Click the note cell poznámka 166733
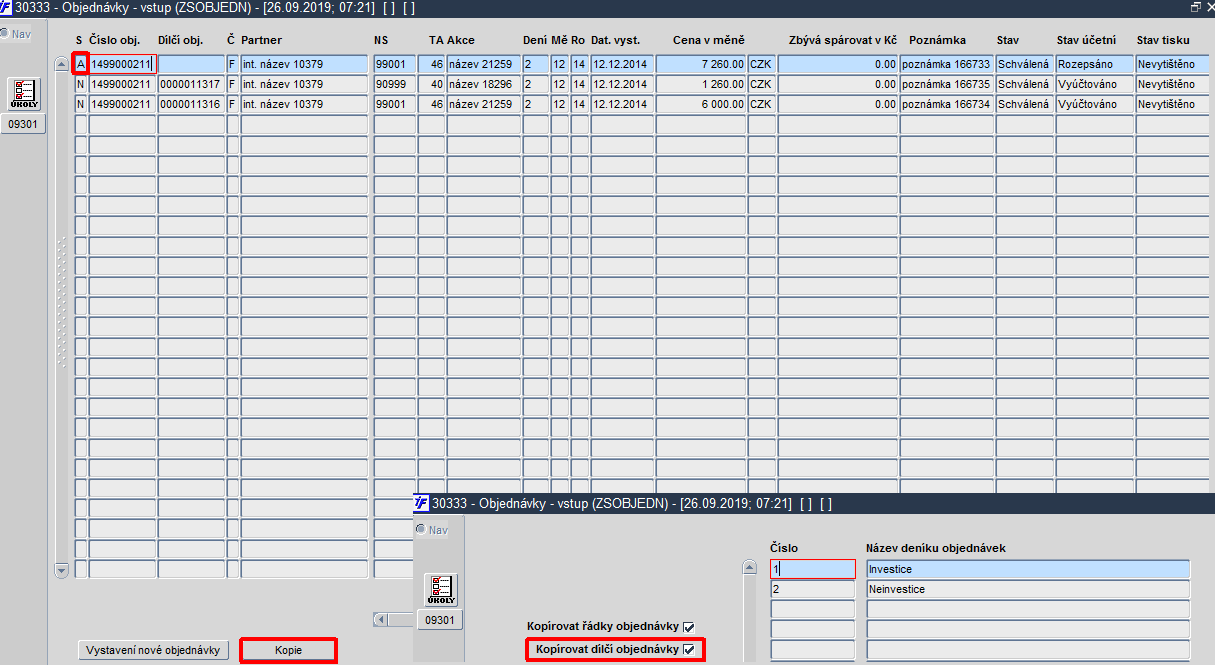The image size is (1215, 665). pos(946,64)
